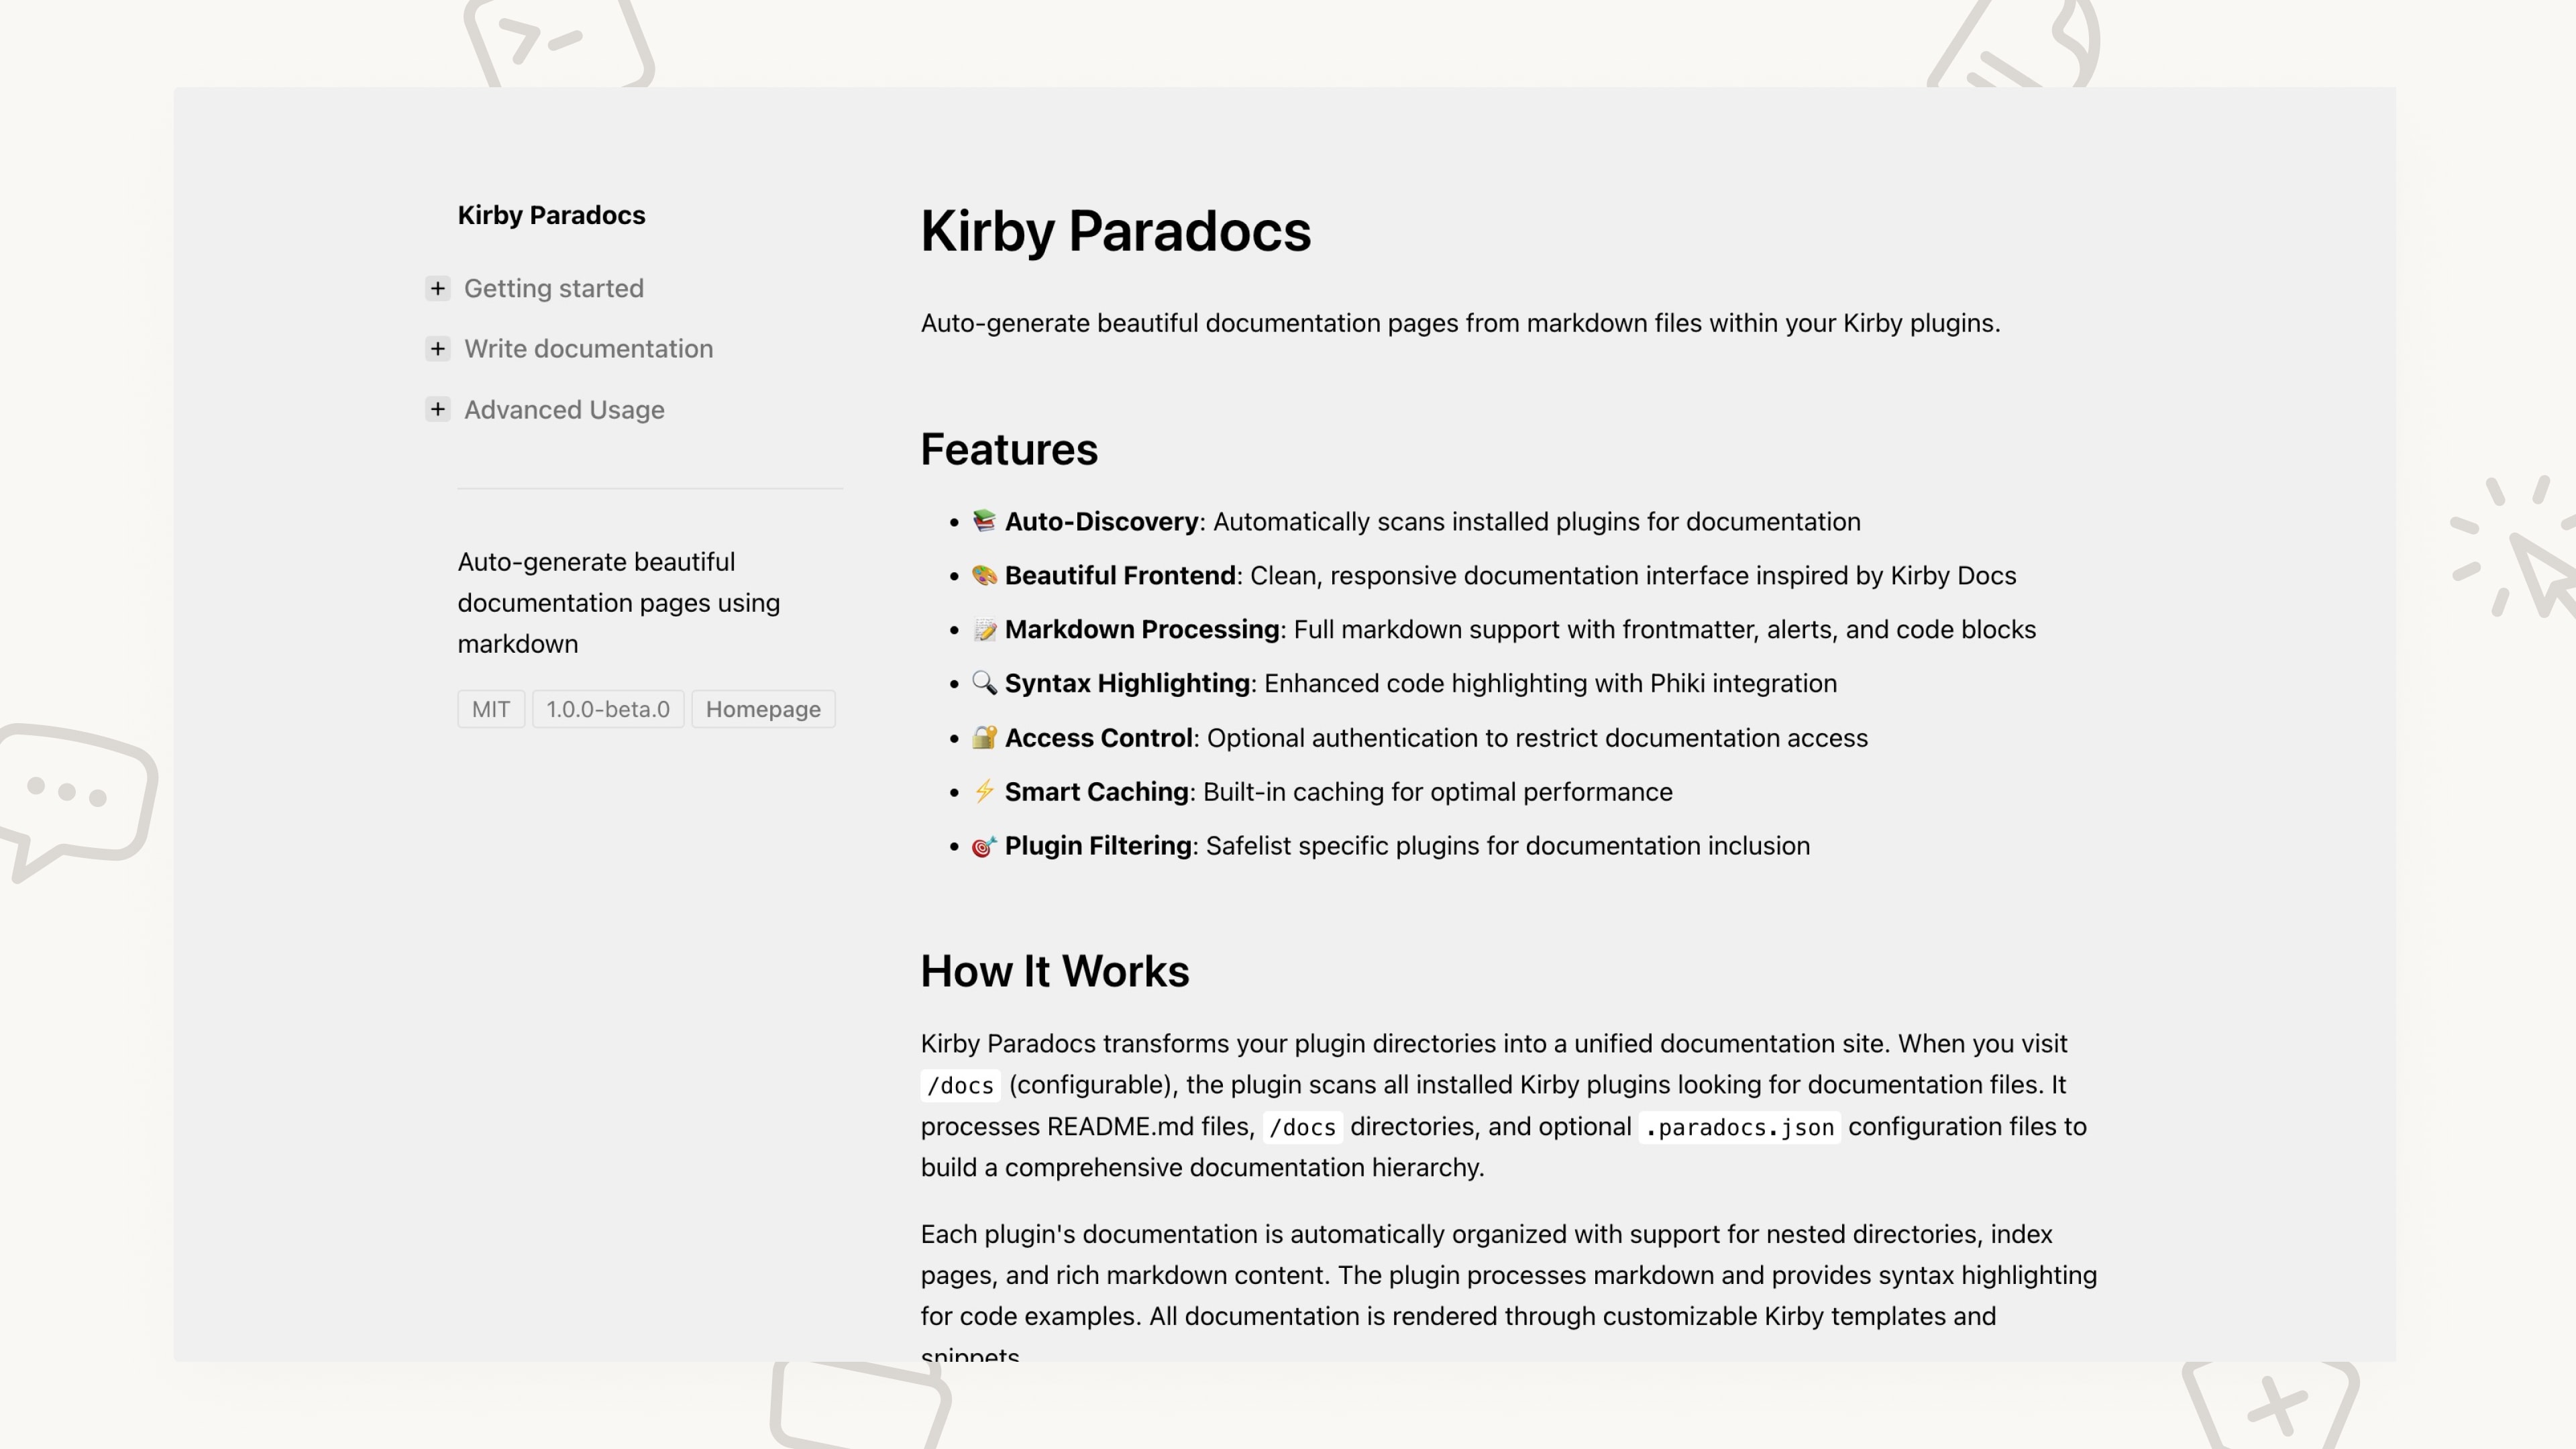Click the Kirby Paradocs sidebar title
The height and width of the screenshot is (1449, 2576).
pyautogui.click(x=551, y=215)
